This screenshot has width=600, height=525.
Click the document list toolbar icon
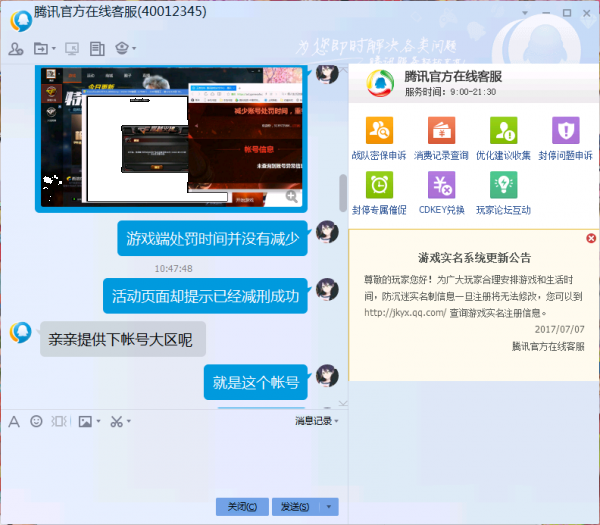tap(97, 49)
